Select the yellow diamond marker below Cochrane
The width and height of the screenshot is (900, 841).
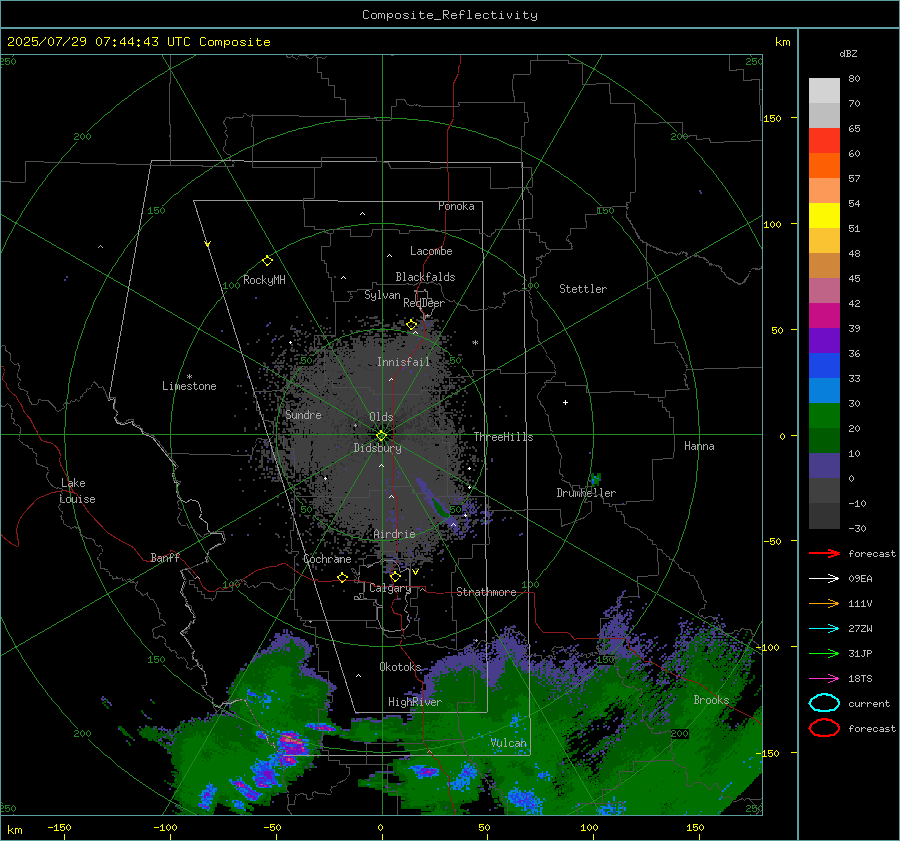point(343,577)
